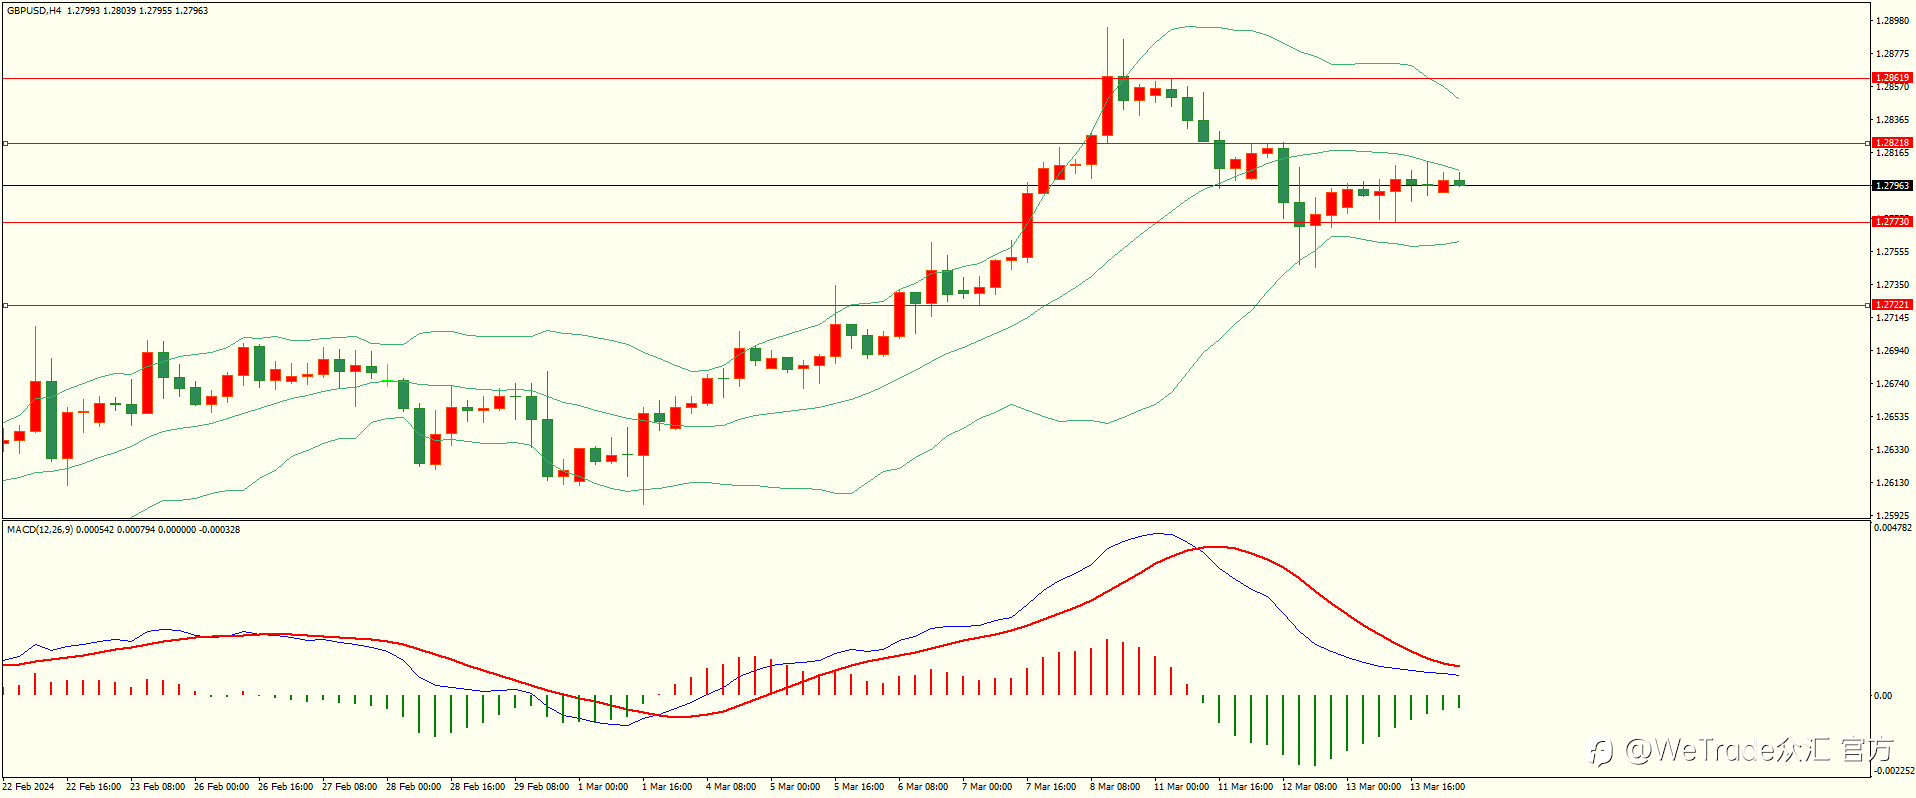Click the 7 Mar 00:00 time label

987,787
